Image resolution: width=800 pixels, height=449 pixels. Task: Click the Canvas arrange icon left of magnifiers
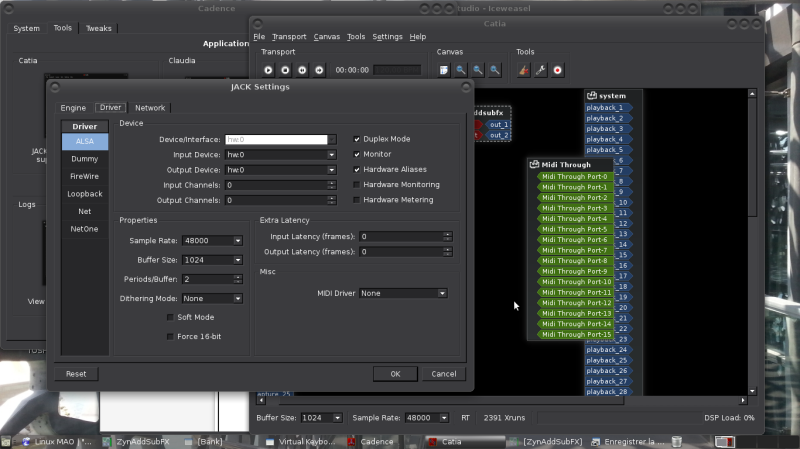[444, 70]
